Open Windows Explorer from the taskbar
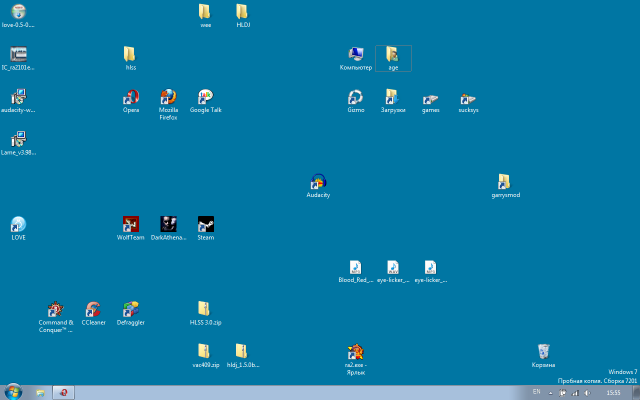 (40, 393)
